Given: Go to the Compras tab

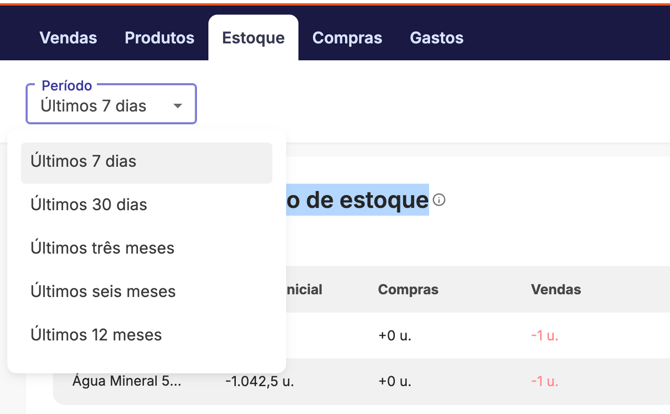Looking at the screenshot, I should pyautogui.click(x=347, y=38).
